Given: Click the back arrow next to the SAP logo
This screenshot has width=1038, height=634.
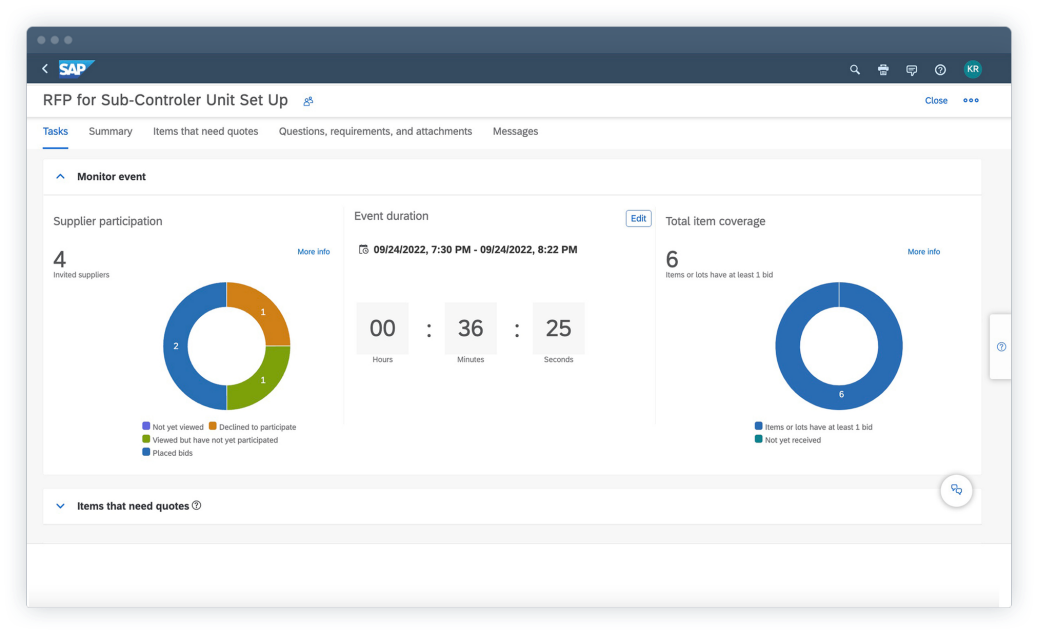Looking at the screenshot, I should 45,70.
